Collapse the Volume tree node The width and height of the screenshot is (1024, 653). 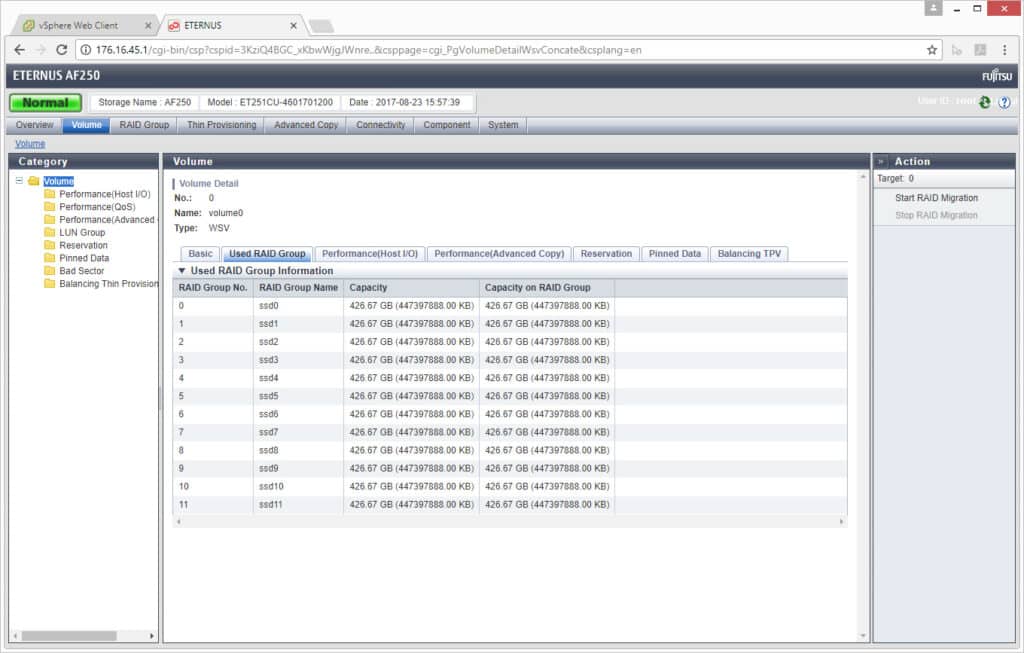pos(19,181)
